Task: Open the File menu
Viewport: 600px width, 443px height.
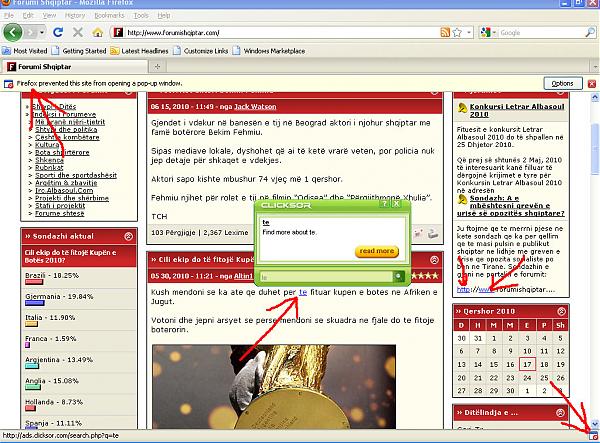Action: (9, 15)
